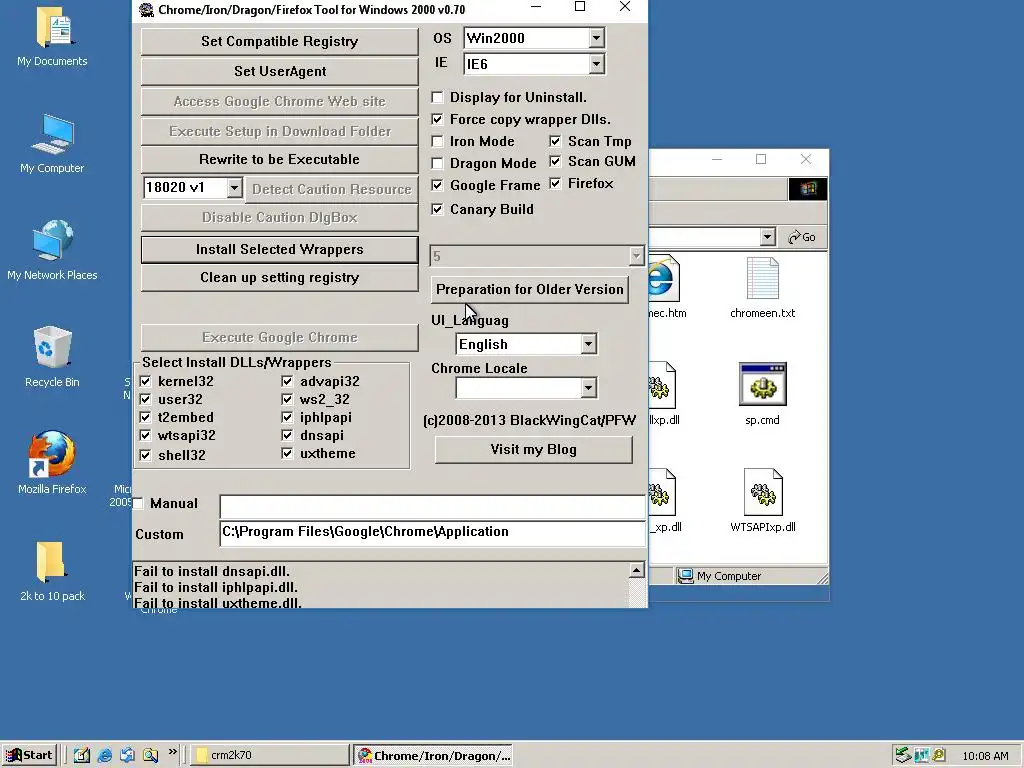Click Install Selected Wrappers button

click(280, 249)
